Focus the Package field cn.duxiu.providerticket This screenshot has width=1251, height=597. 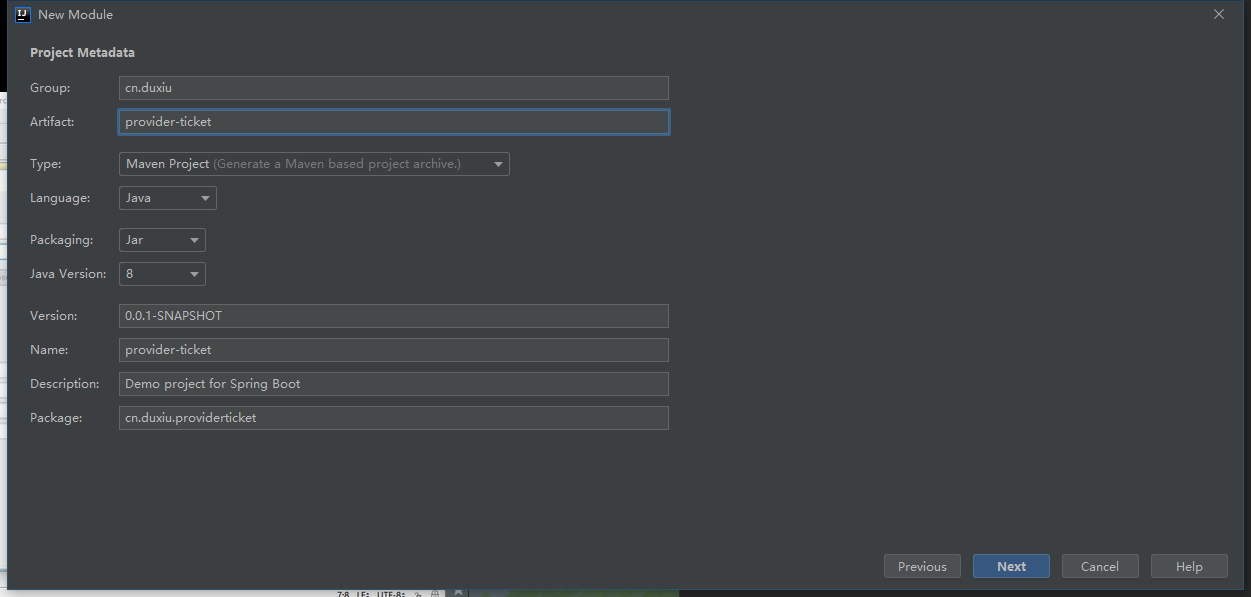click(393, 418)
